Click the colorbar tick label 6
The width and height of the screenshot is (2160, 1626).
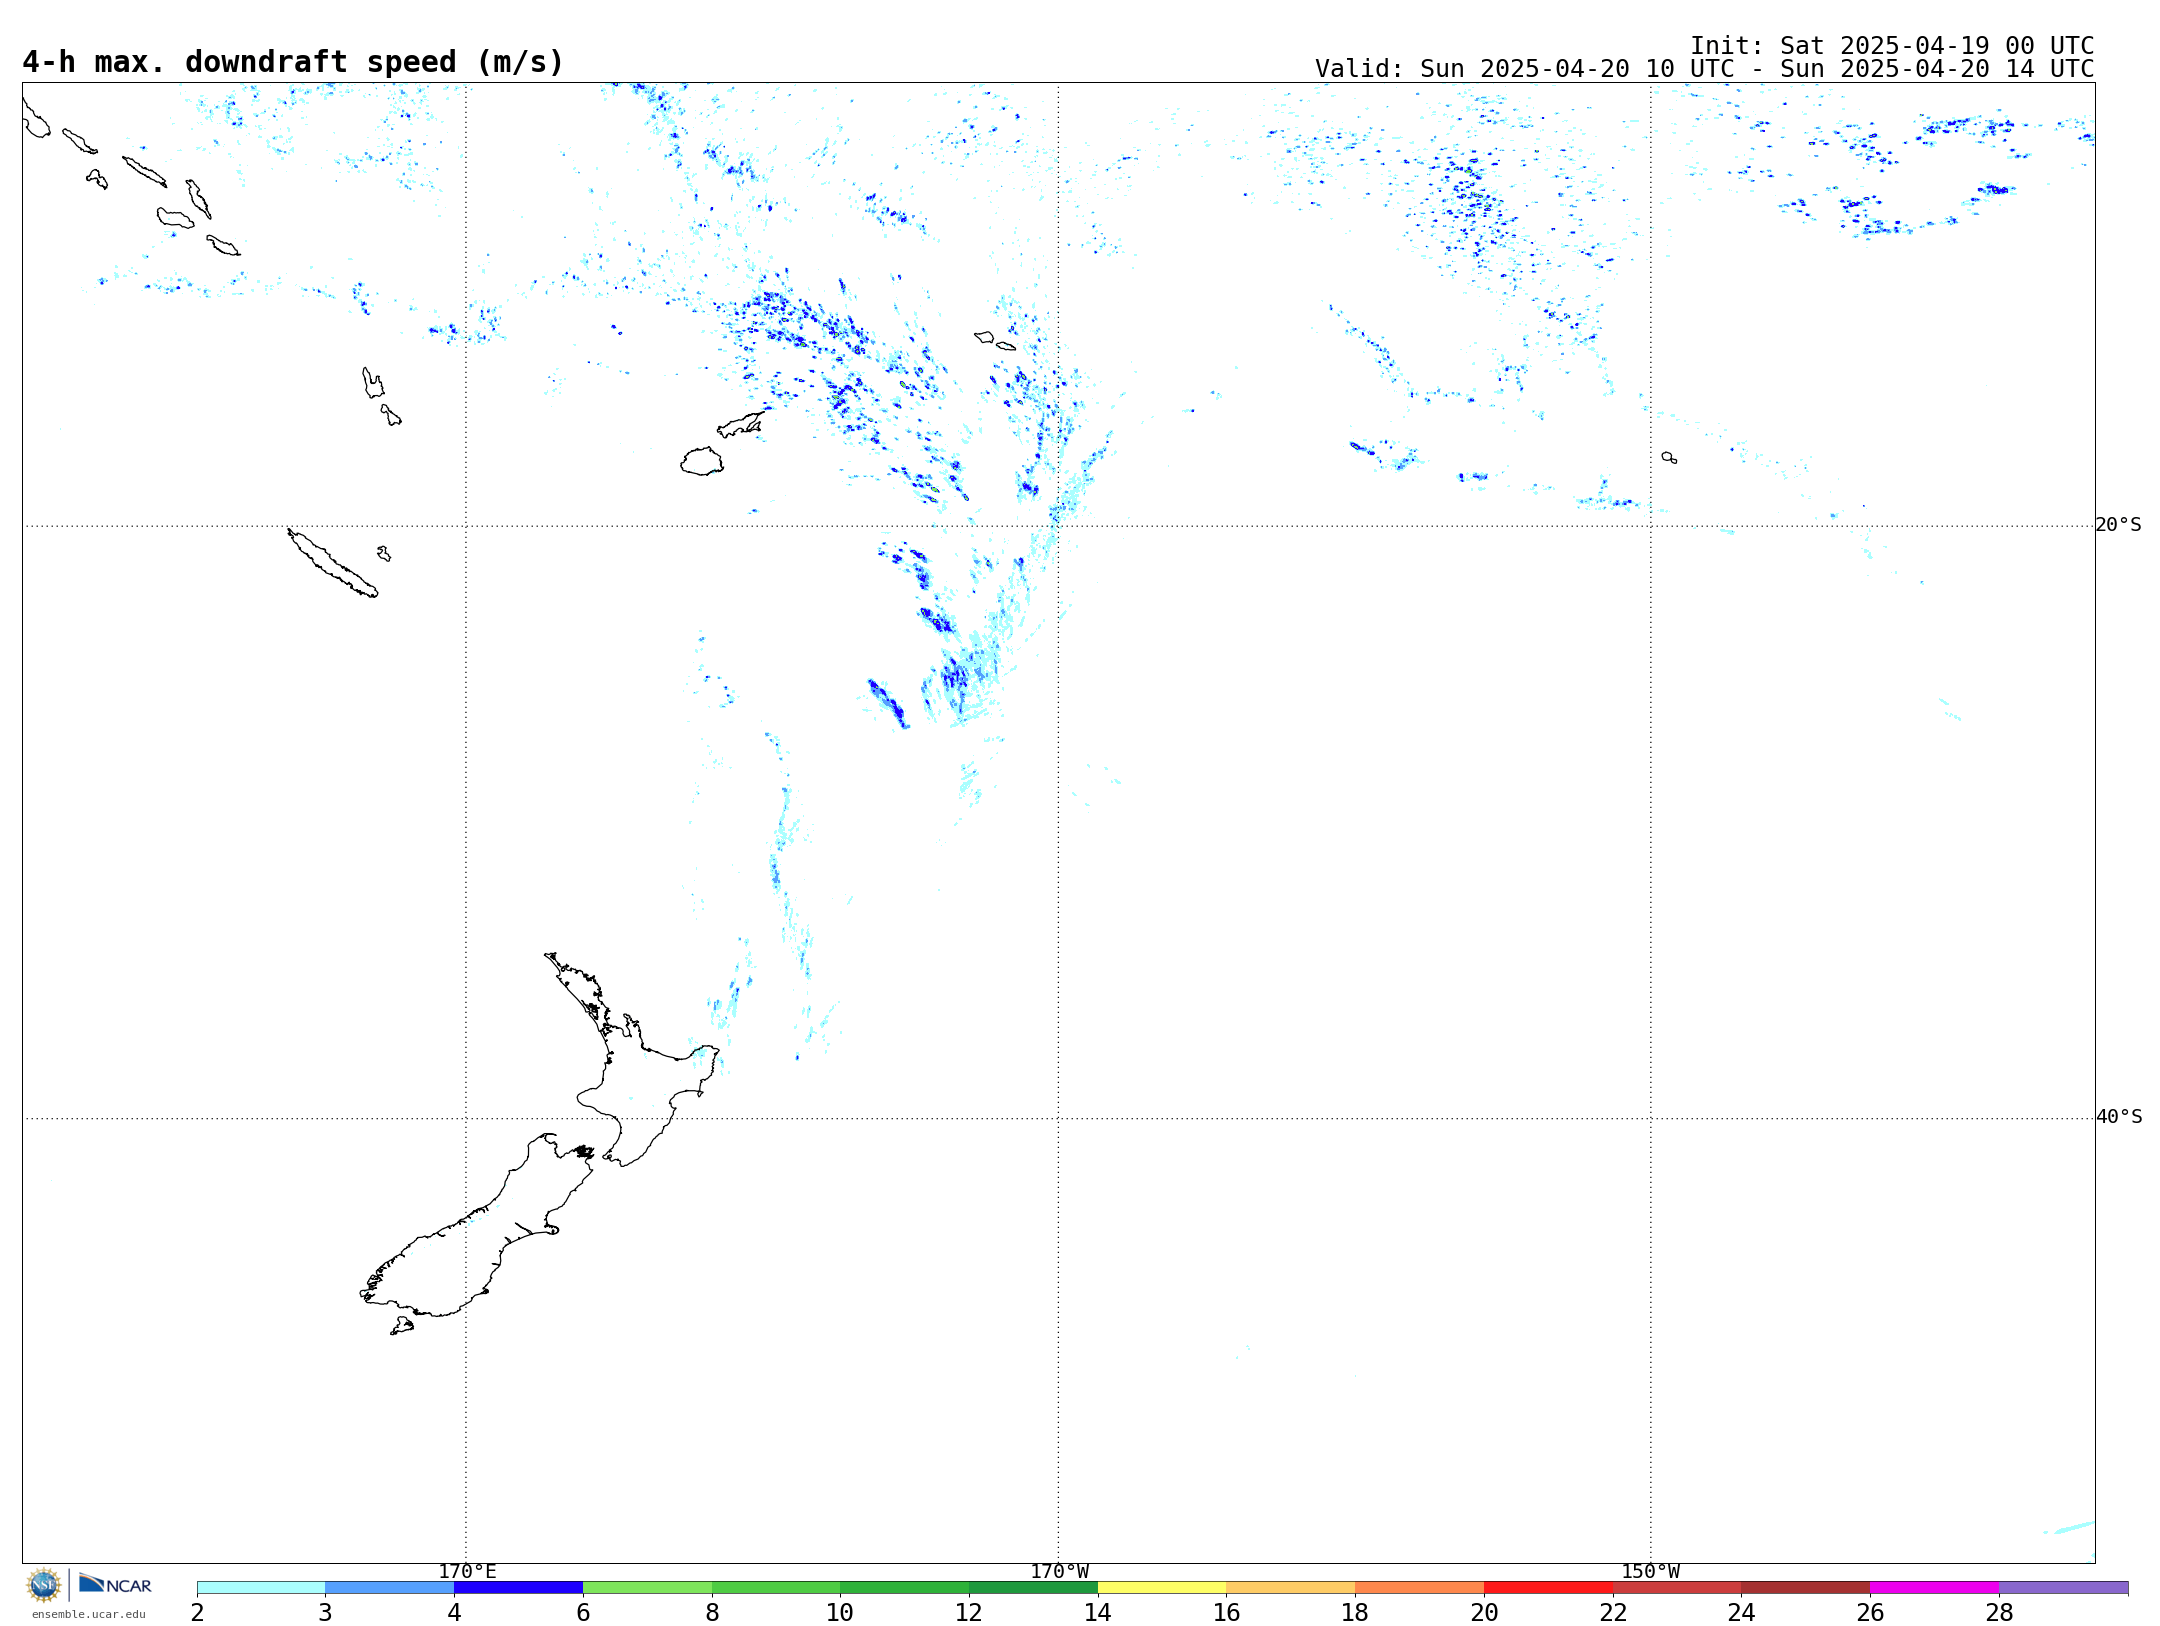point(583,1612)
